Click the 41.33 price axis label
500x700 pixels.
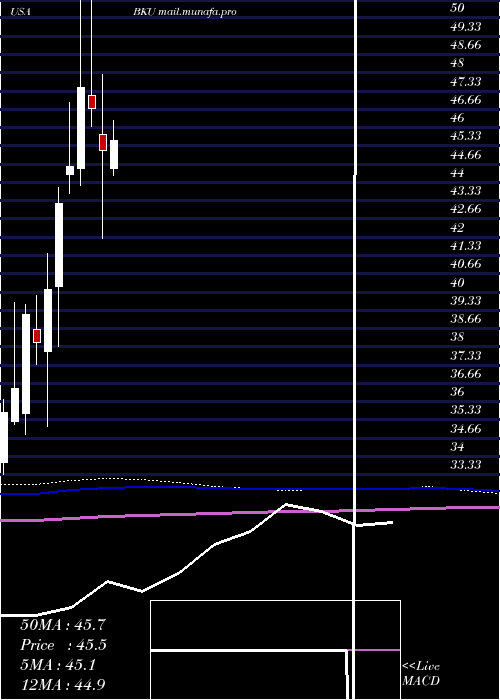pos(466,245)
